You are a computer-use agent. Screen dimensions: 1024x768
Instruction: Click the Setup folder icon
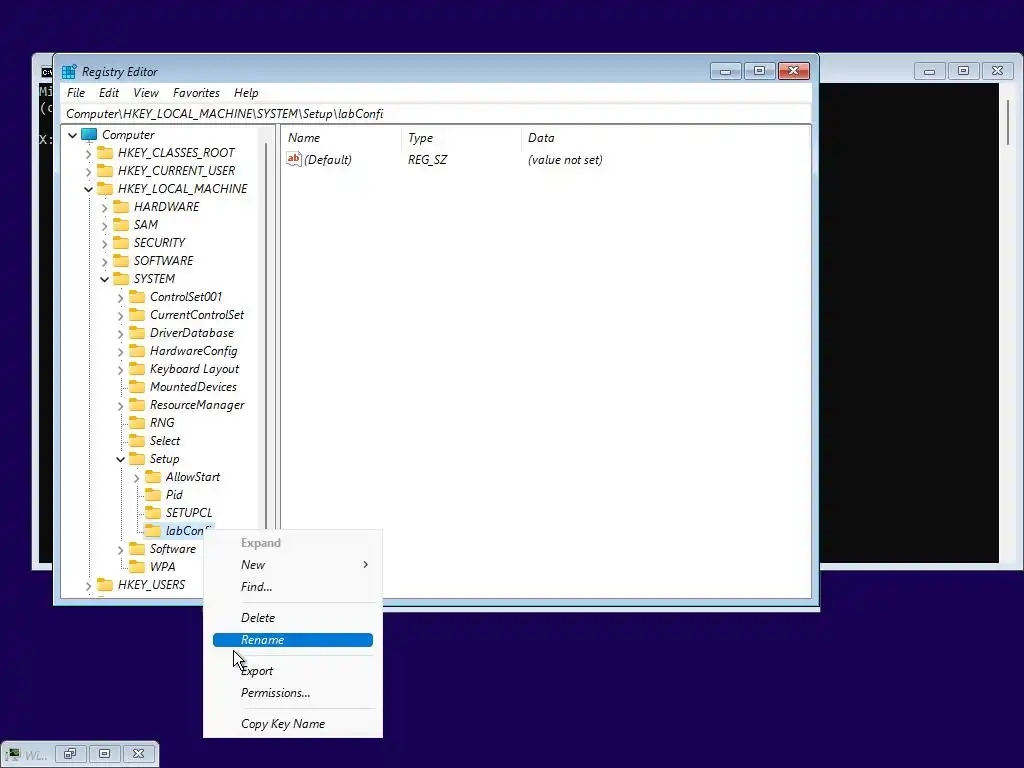click(137, 459)
